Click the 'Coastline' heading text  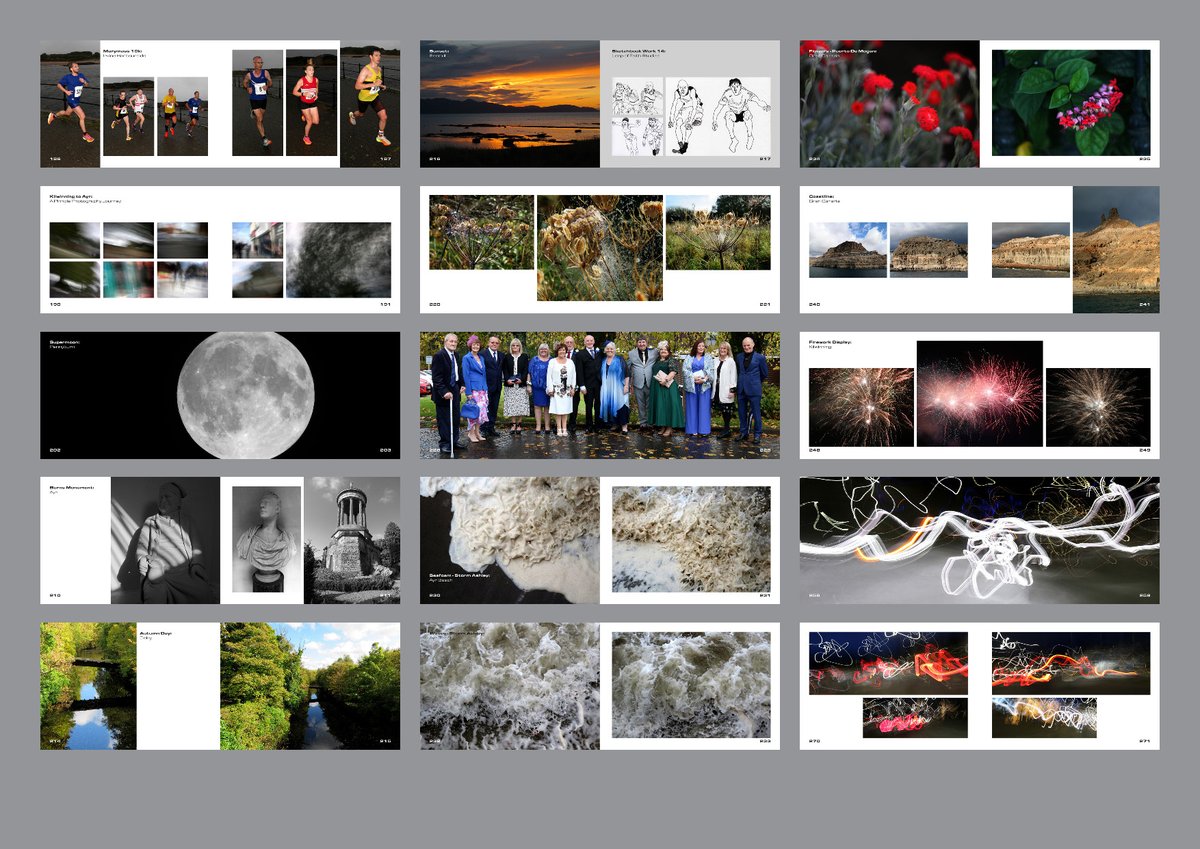[x=822, y=196]
